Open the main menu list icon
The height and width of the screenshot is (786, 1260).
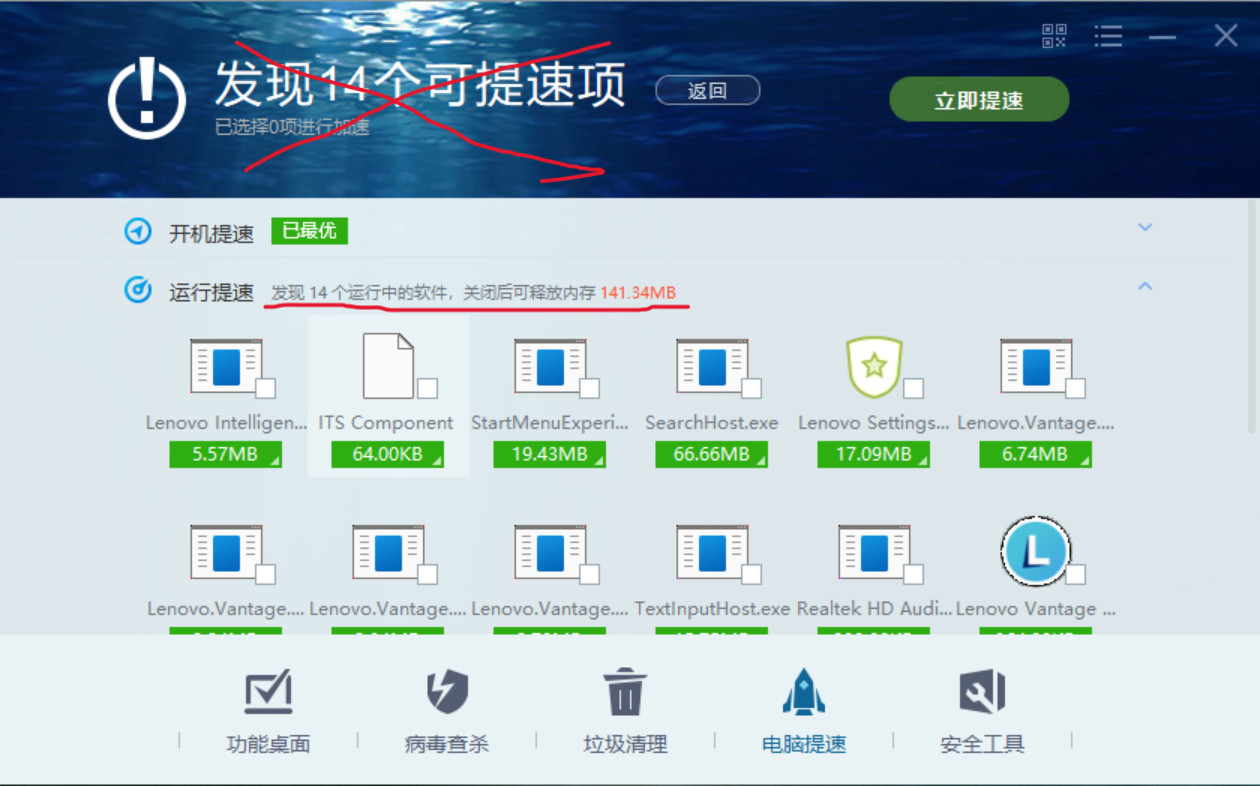point(1108,37)
